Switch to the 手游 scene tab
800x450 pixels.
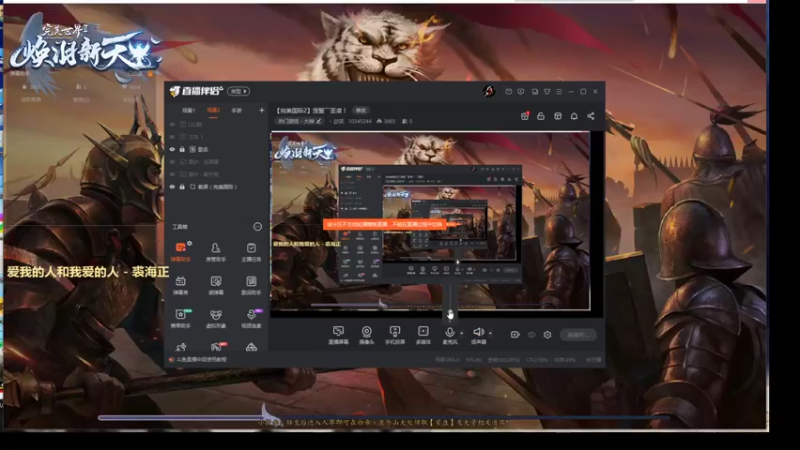pos(236,110)
